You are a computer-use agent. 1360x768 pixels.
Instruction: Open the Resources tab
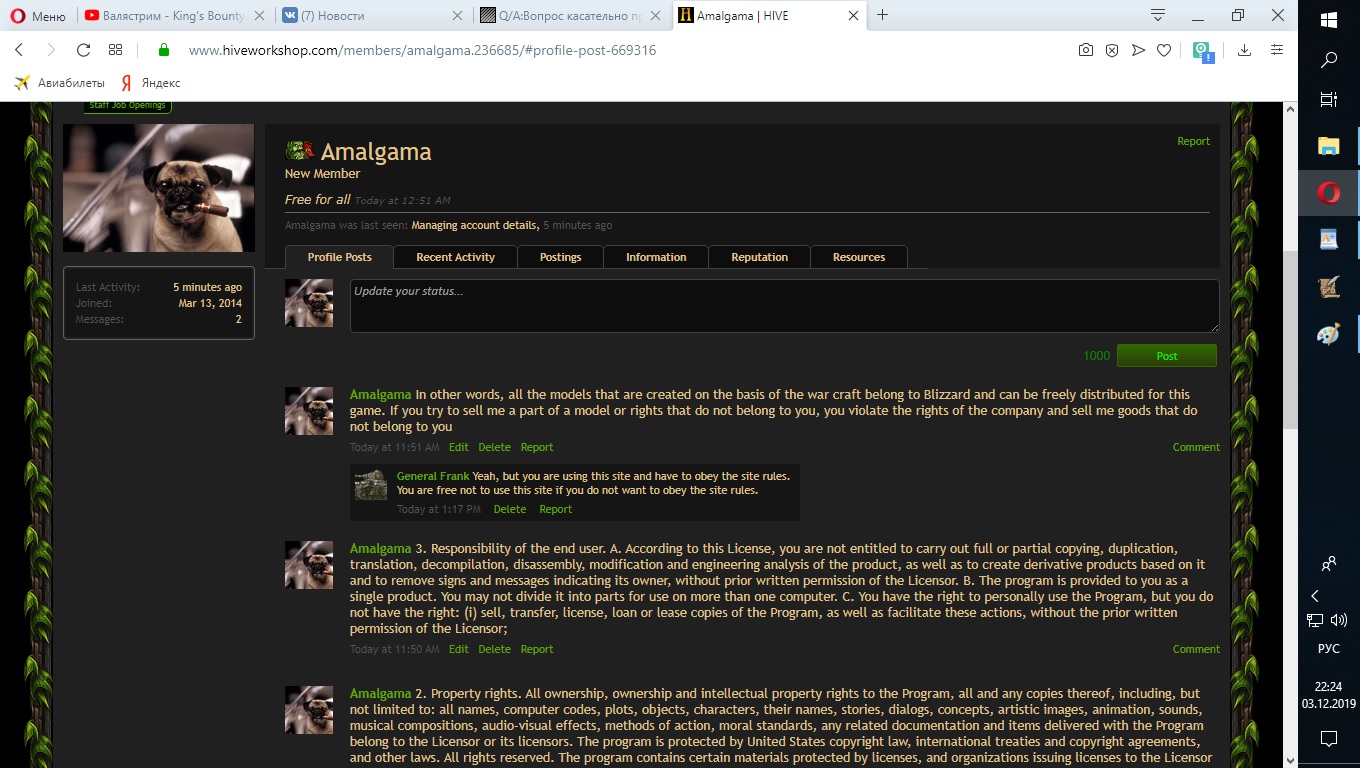[x=859, y=257]
